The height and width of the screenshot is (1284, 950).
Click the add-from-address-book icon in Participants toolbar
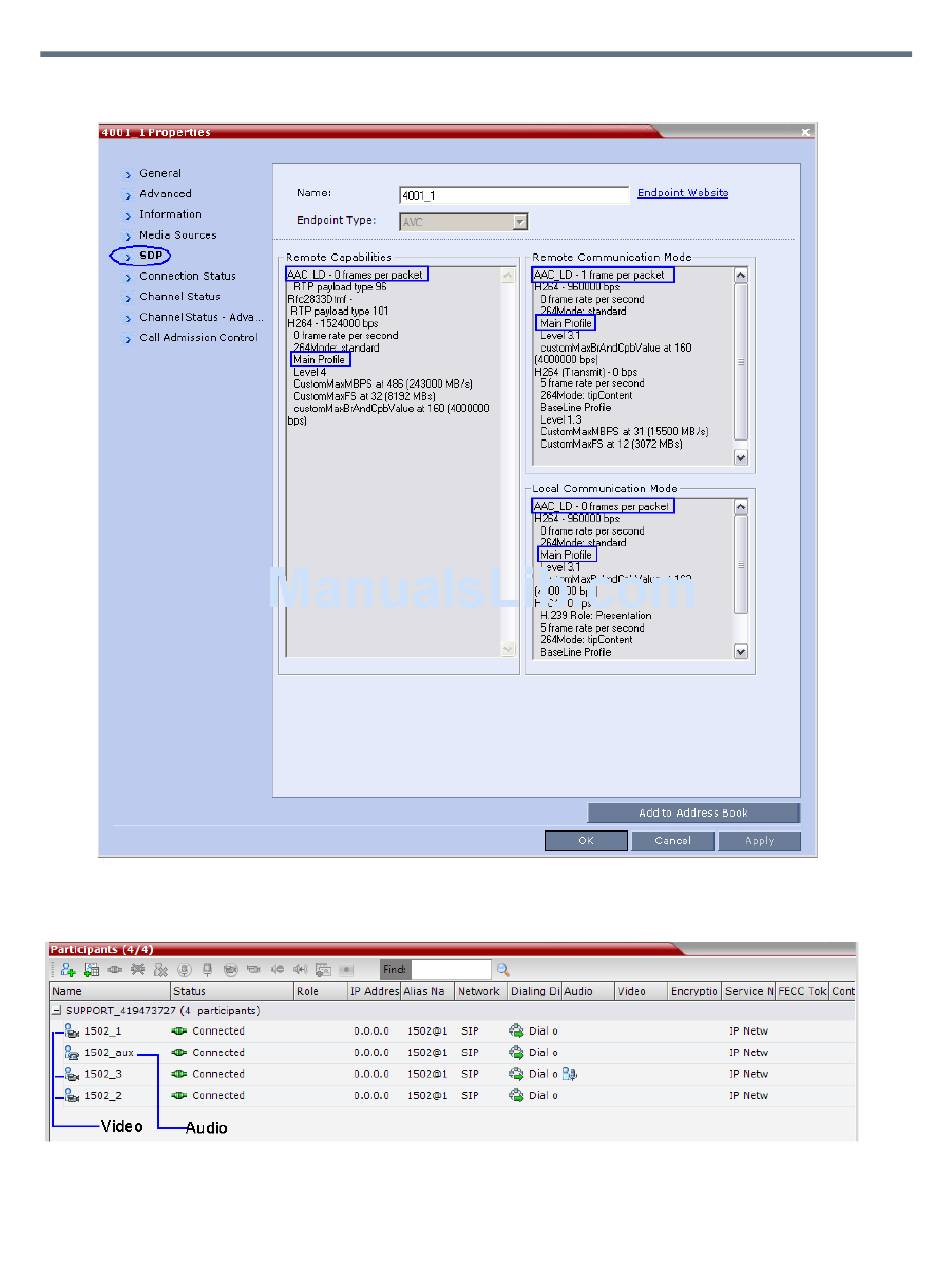coord(91,969)
